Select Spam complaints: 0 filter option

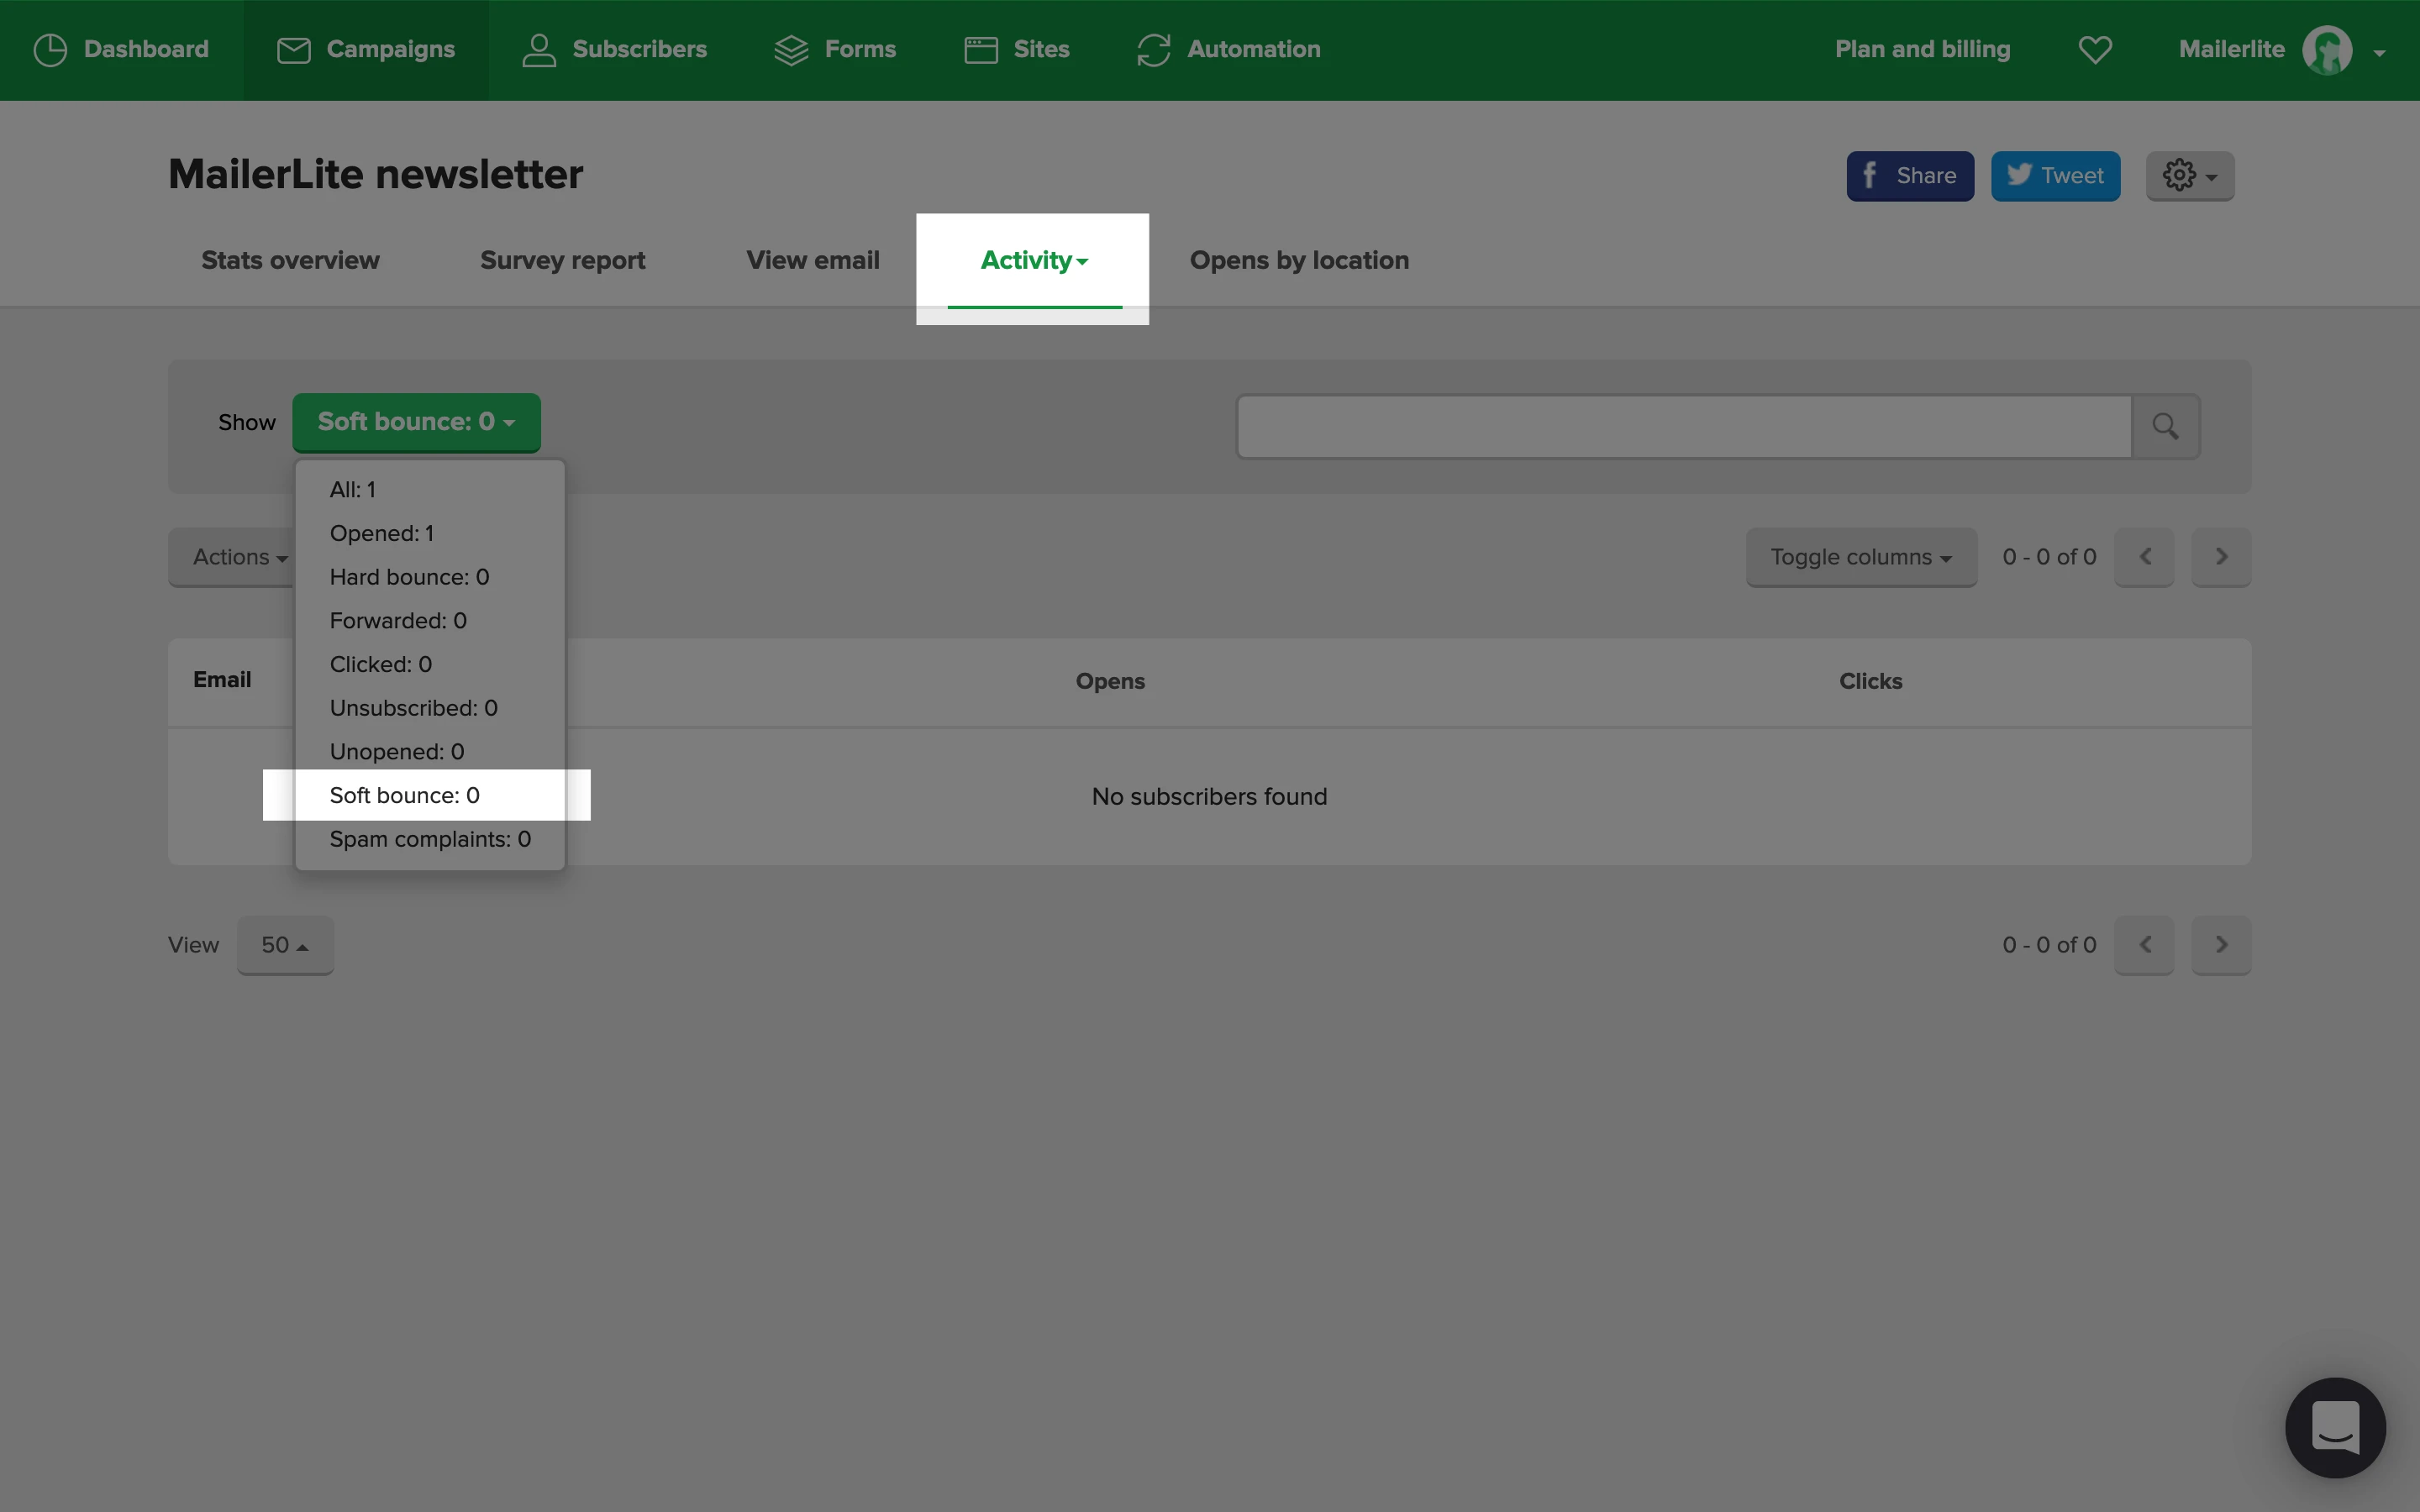(x=430, y=839)
